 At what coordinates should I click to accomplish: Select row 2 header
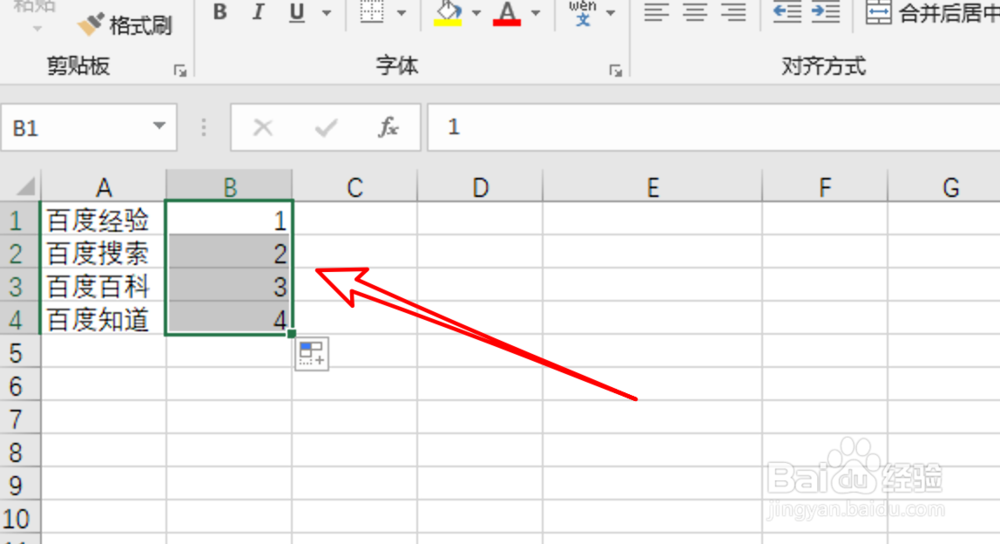click(19, 253)
